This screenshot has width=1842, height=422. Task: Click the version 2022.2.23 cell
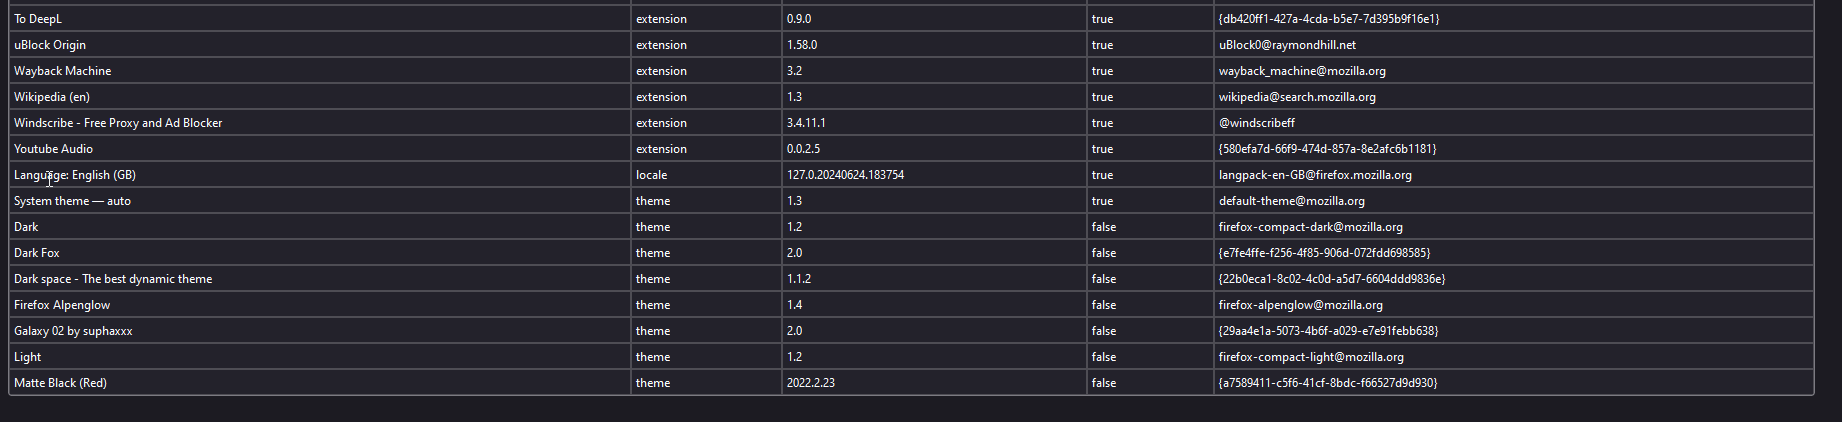click(x=934, y=383)
